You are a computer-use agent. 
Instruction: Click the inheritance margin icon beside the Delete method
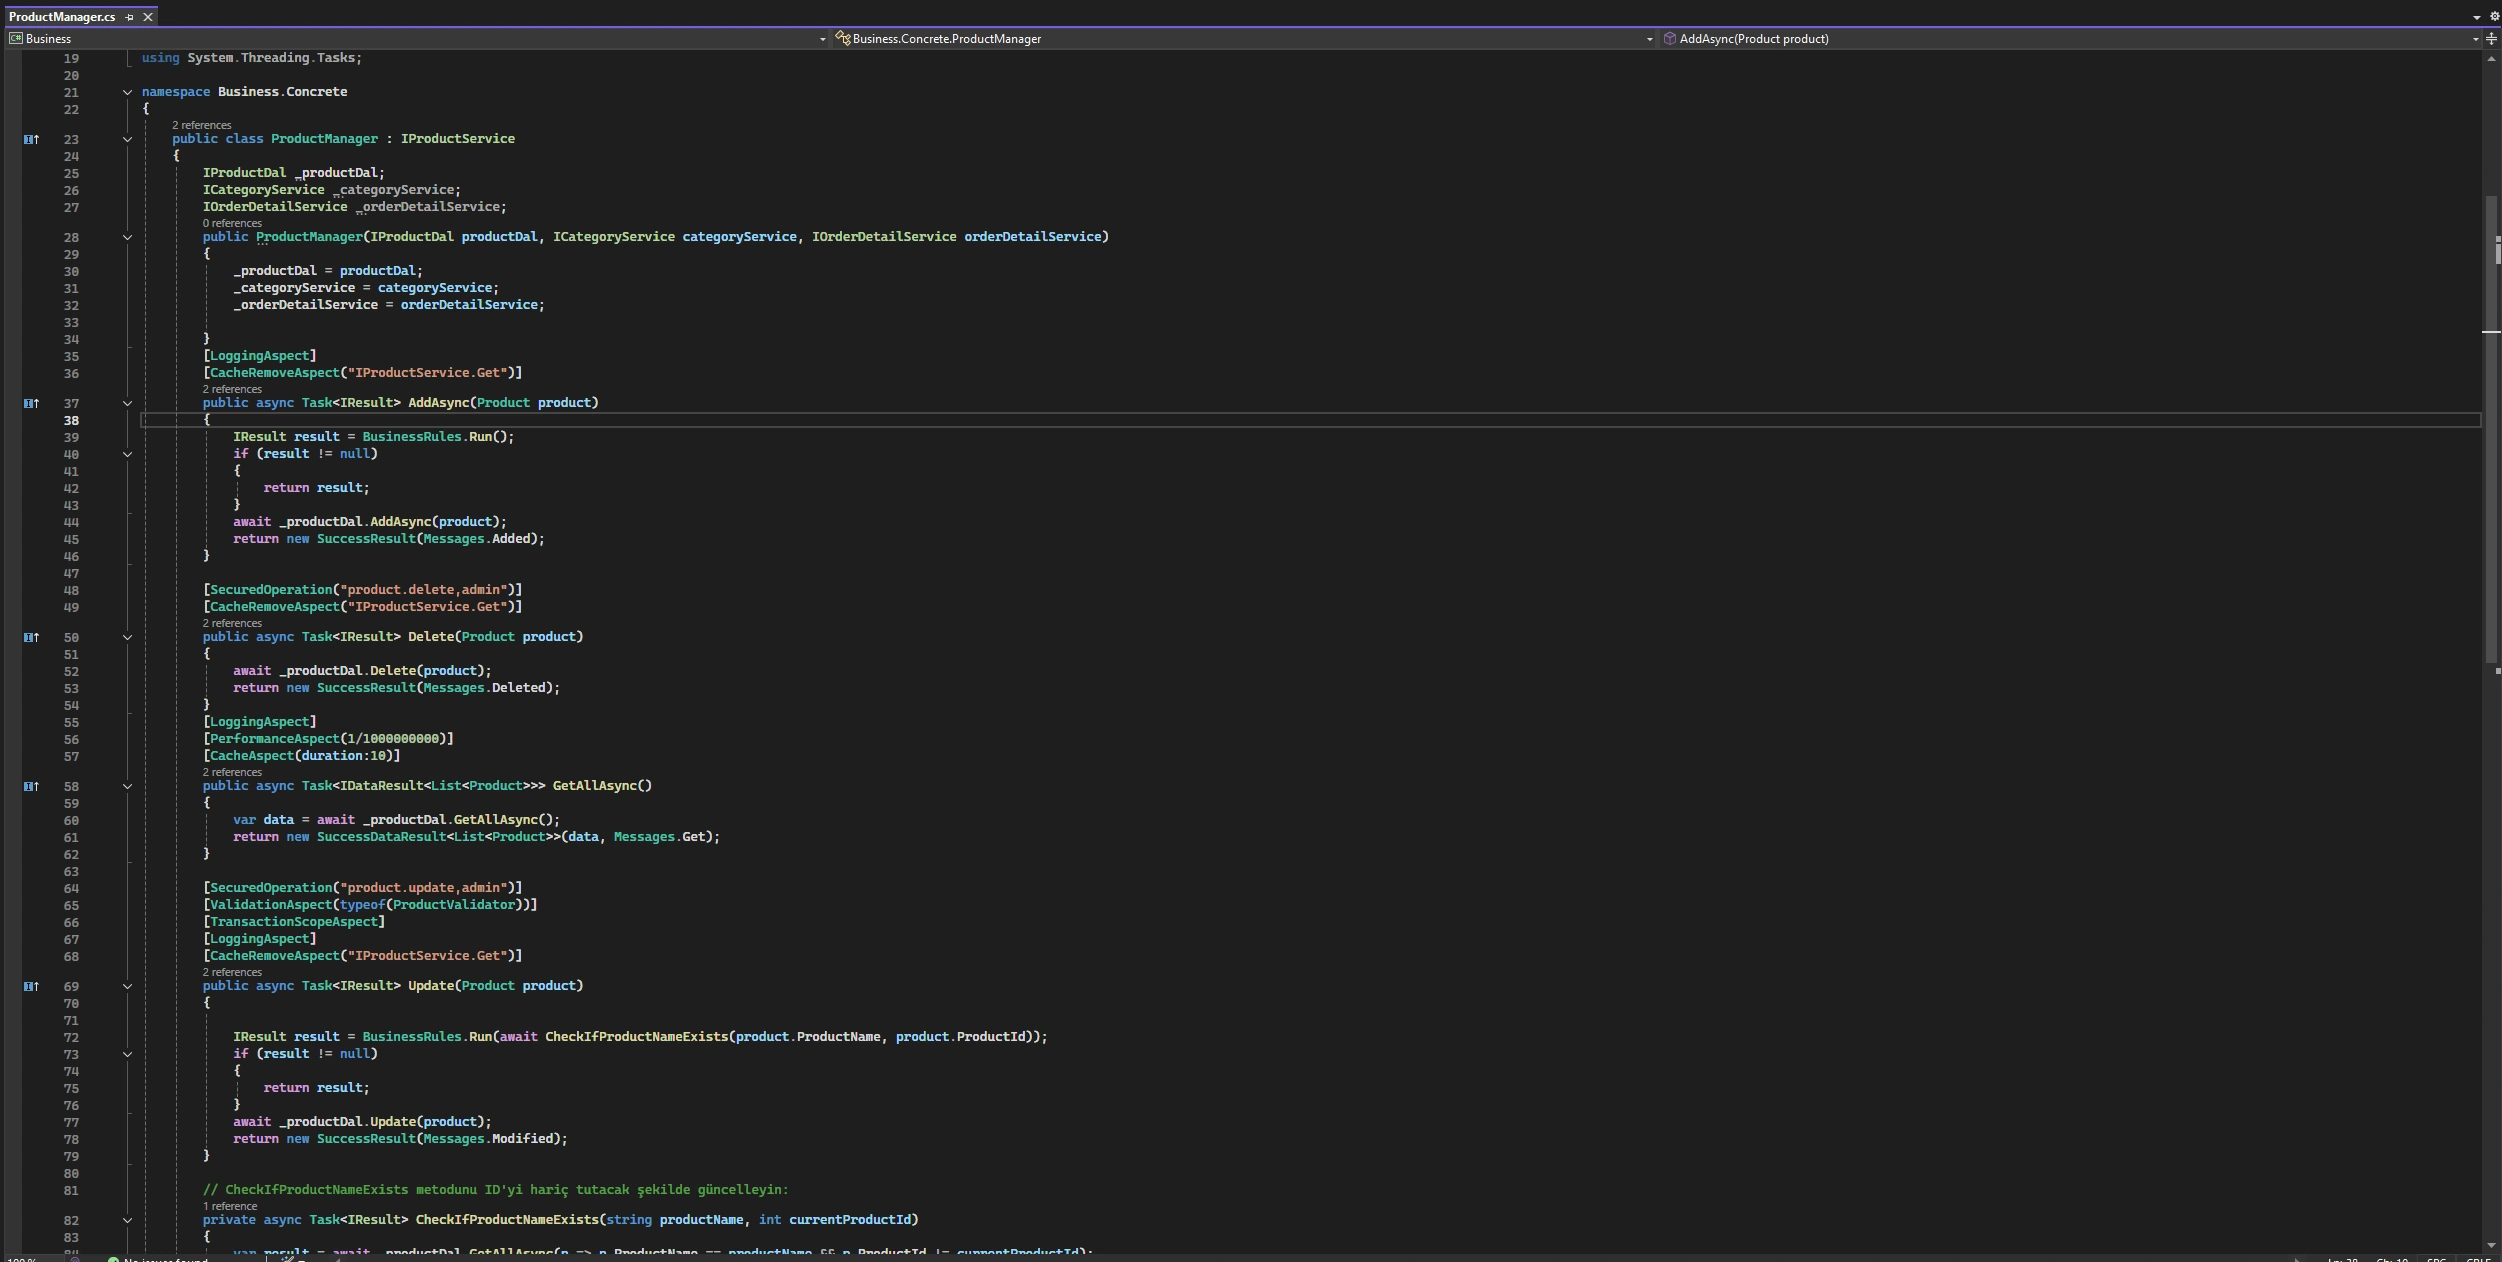[x=31, y=637]
